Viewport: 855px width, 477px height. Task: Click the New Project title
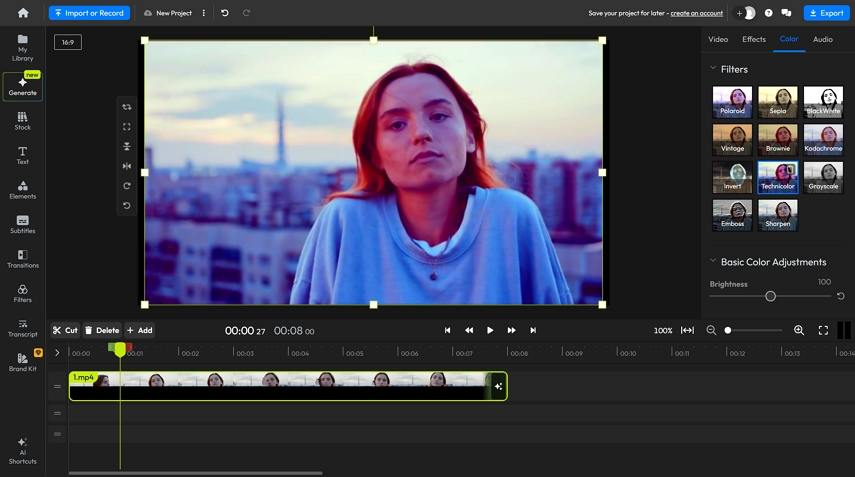(174, 13)
